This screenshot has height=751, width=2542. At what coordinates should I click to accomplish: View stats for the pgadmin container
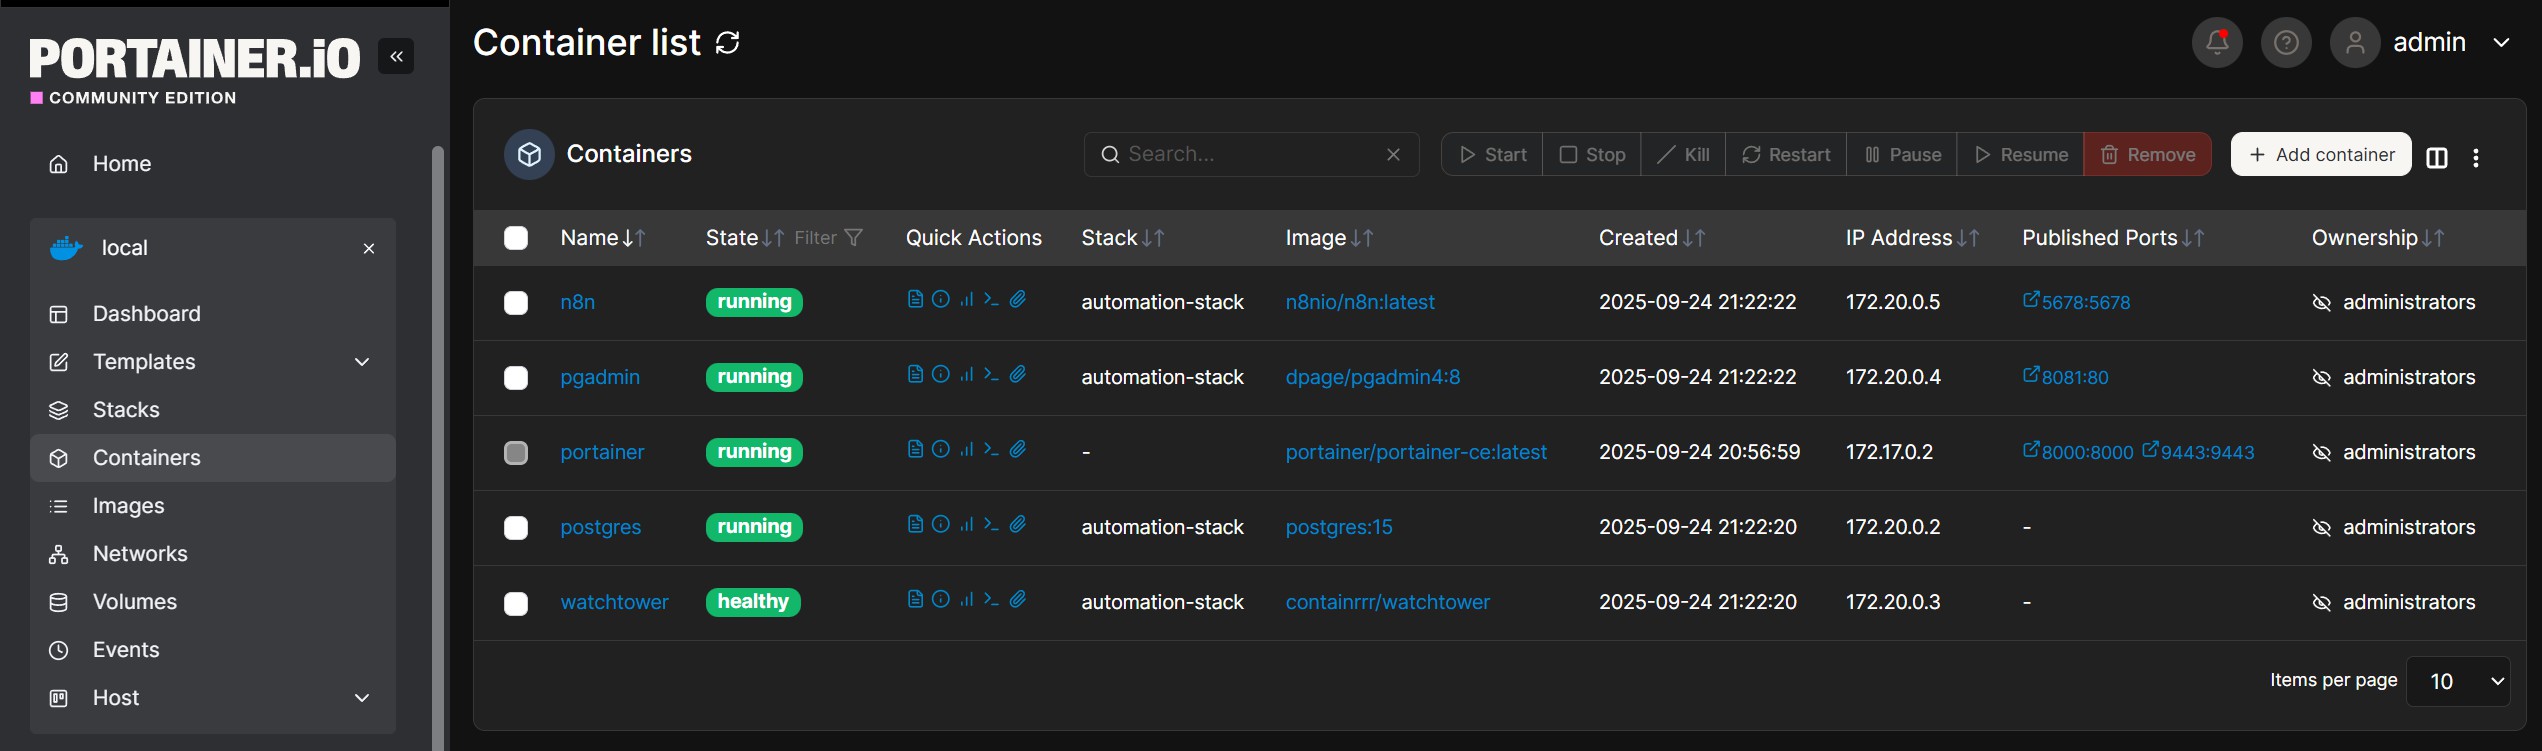point(966,374)
